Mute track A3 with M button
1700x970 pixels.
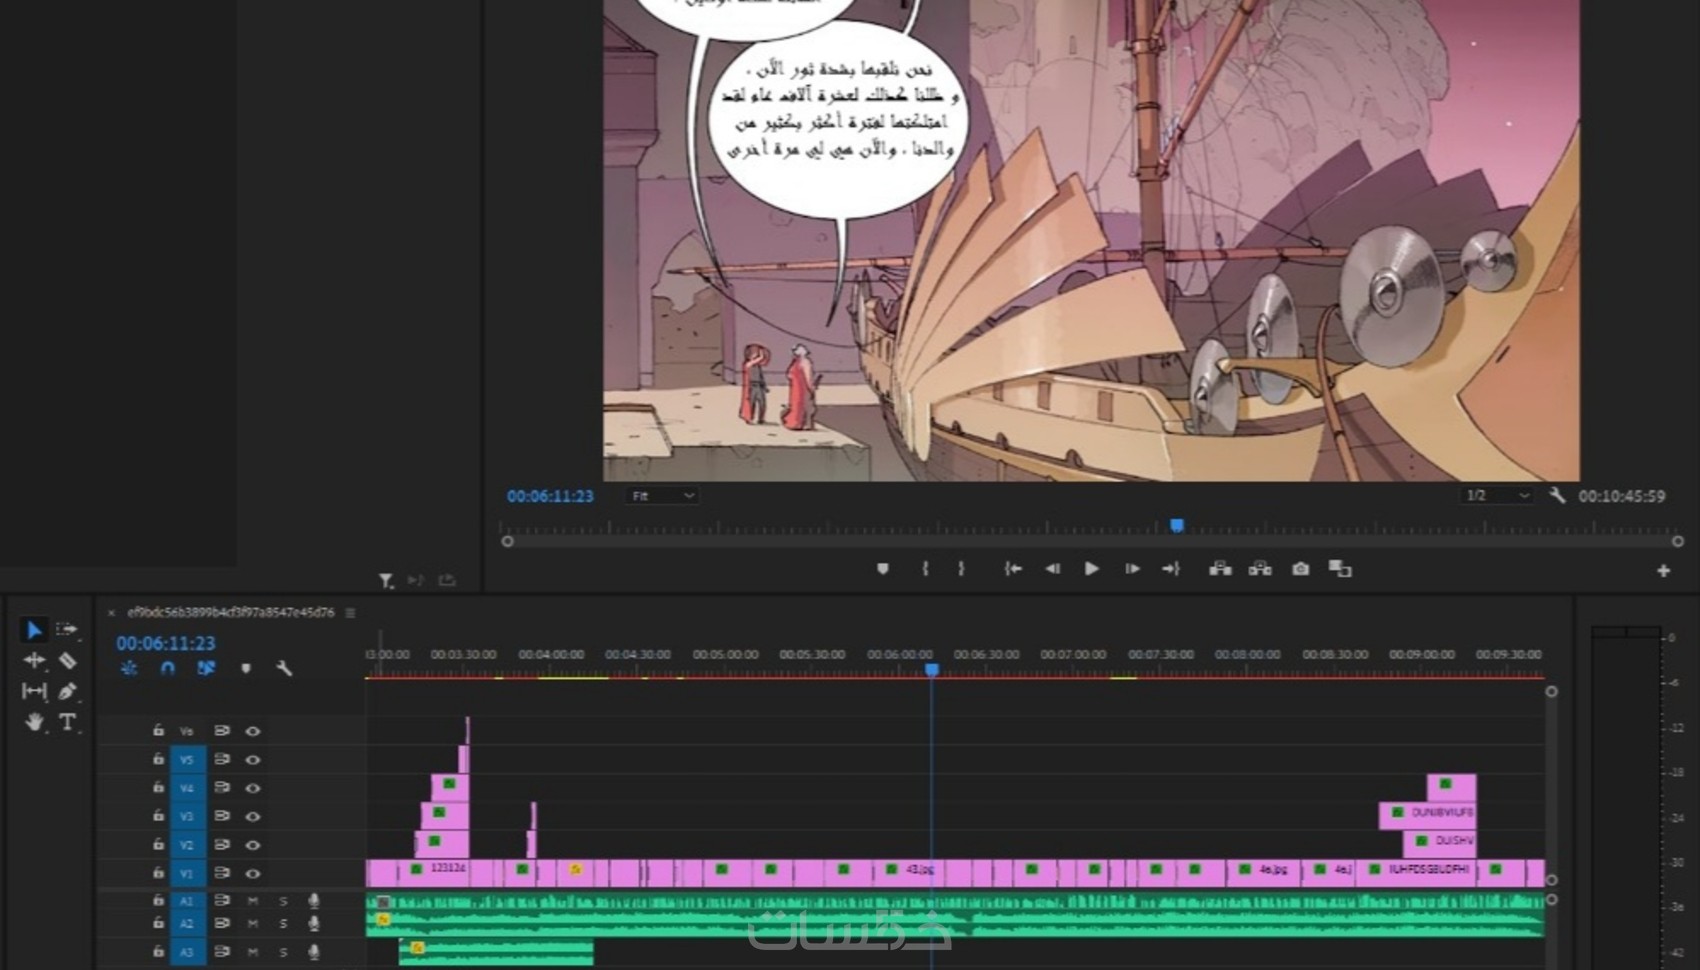click(x=253, y=951)
